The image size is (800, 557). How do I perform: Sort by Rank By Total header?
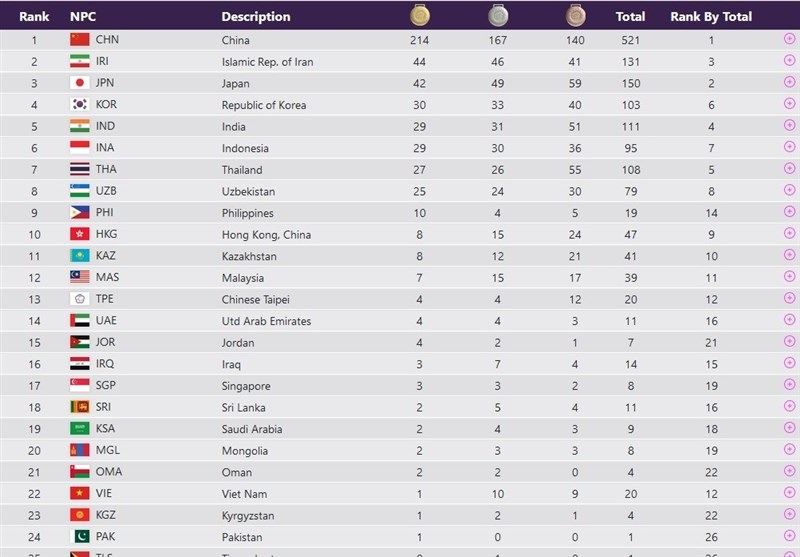click(x=711, y=16)
